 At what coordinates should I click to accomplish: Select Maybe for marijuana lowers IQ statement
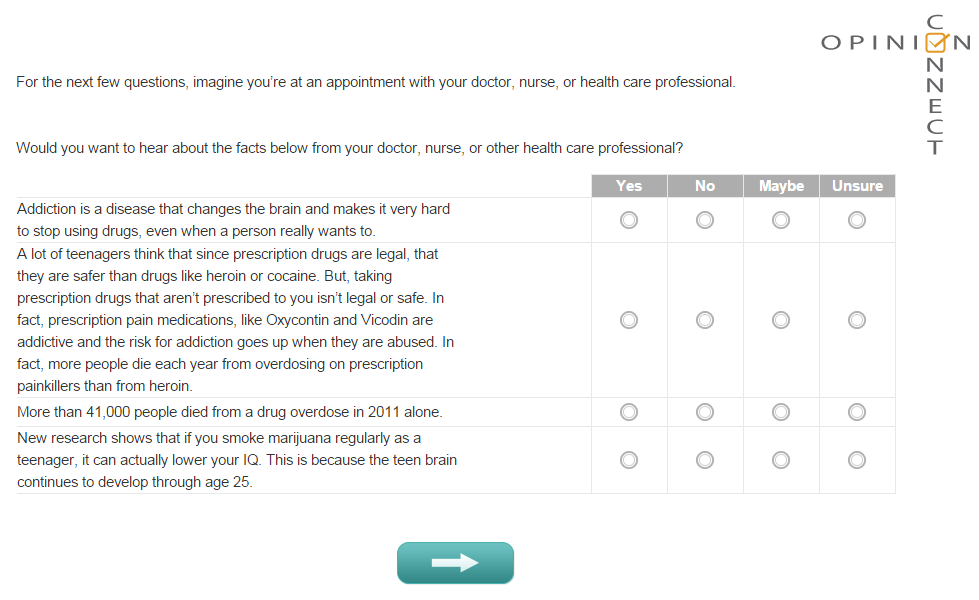pos(781,460)
